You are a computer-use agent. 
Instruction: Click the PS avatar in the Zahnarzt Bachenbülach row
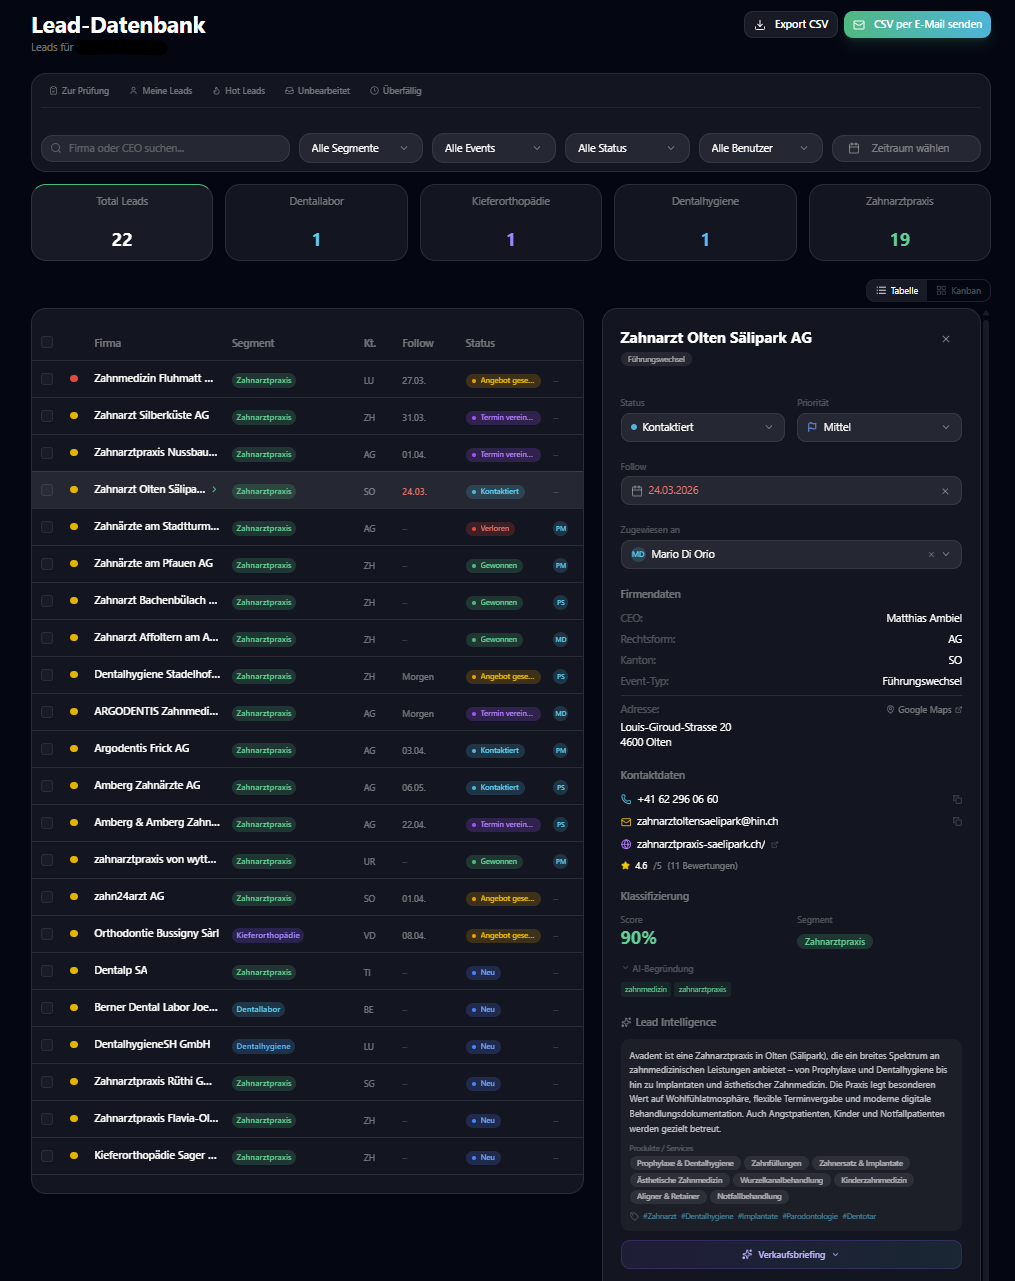click(x=561, y=602)
